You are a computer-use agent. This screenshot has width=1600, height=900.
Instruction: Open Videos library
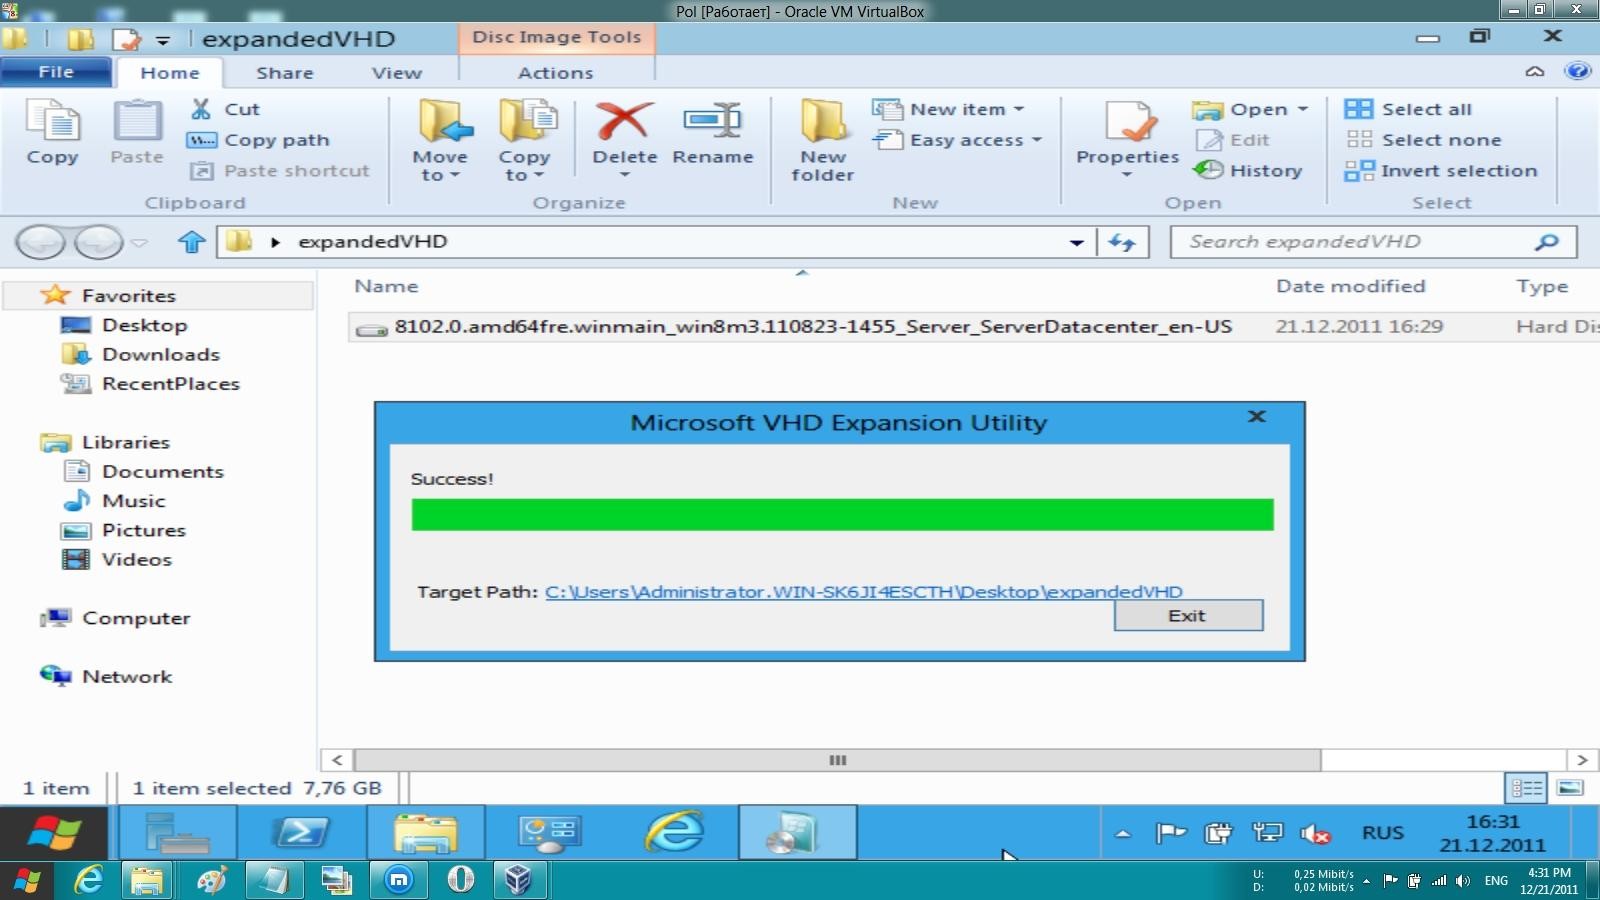136,559
